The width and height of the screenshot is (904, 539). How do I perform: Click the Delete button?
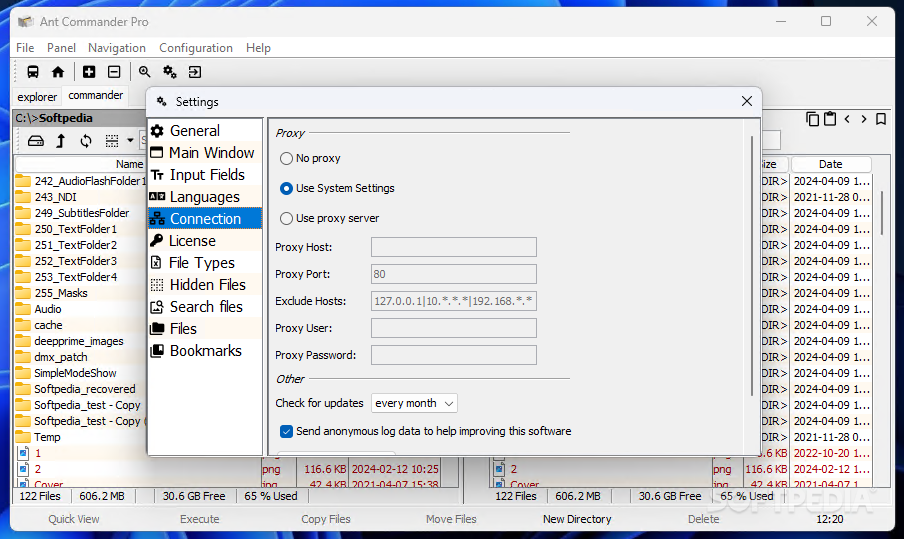[x=703, y=519]
